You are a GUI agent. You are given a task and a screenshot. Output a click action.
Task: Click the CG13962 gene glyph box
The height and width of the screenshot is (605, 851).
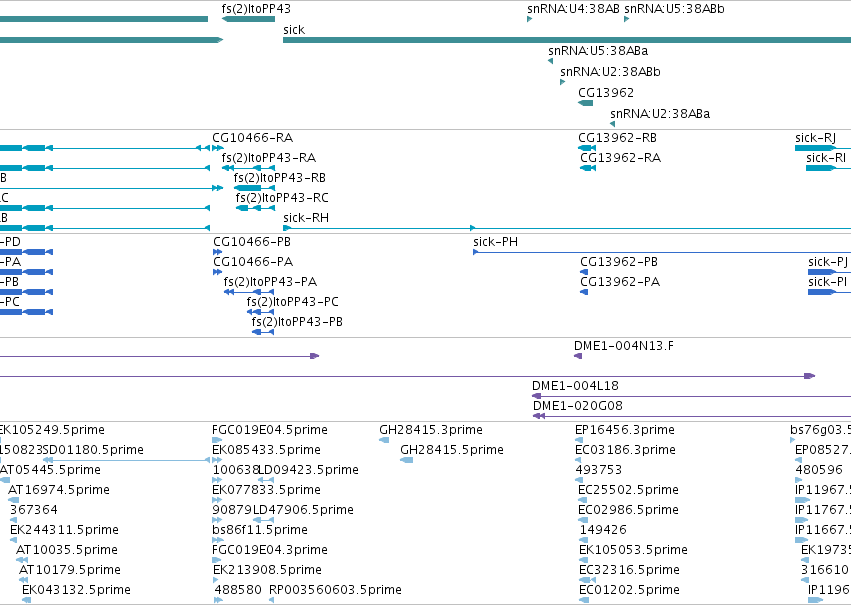(x=586, y=103)
